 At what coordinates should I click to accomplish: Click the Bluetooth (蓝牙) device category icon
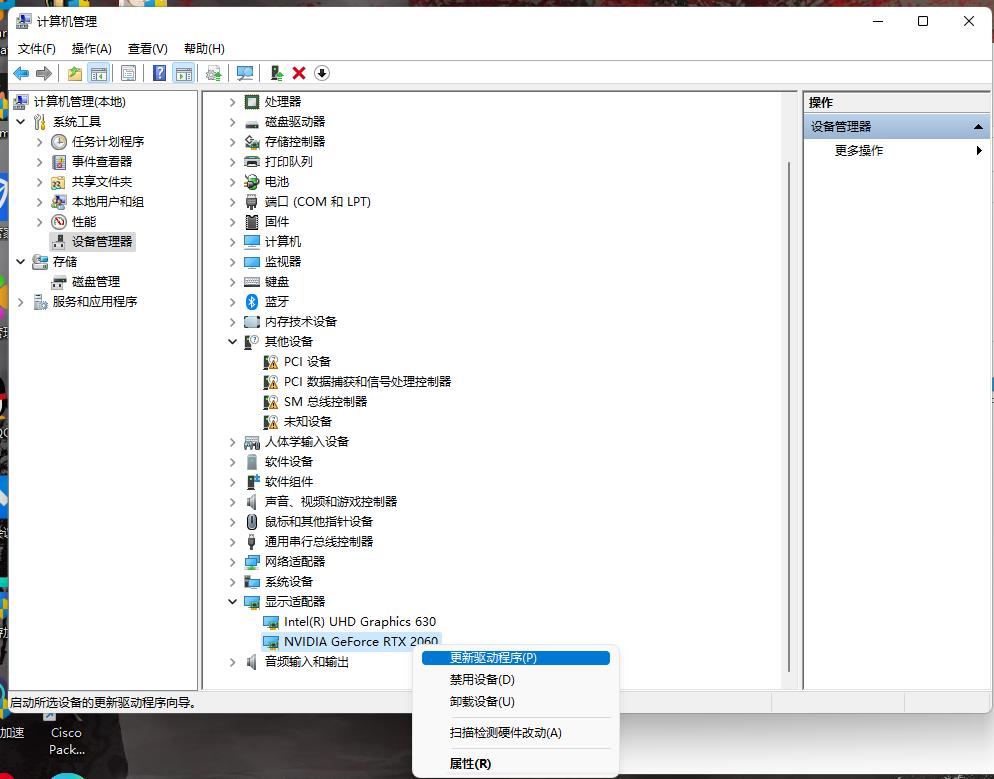point(252,302)
